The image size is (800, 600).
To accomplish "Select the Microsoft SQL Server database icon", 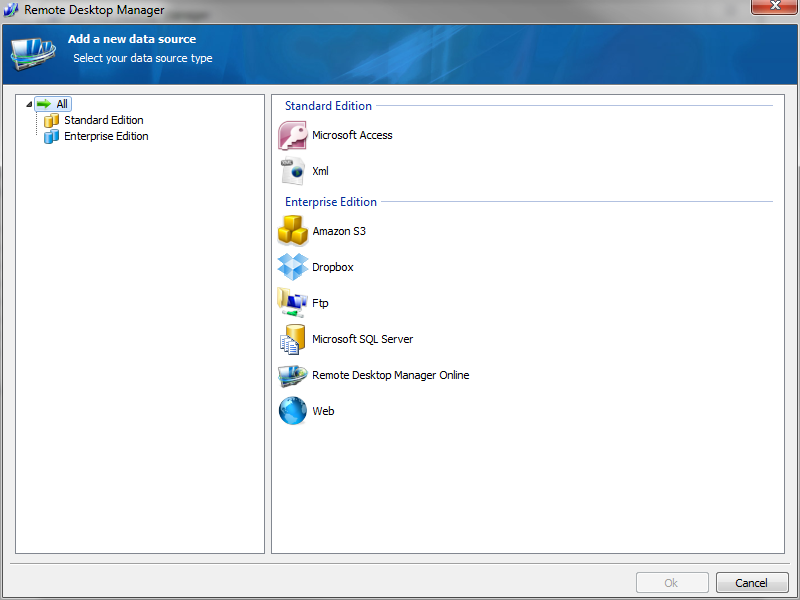I will [x=292, y=339].
